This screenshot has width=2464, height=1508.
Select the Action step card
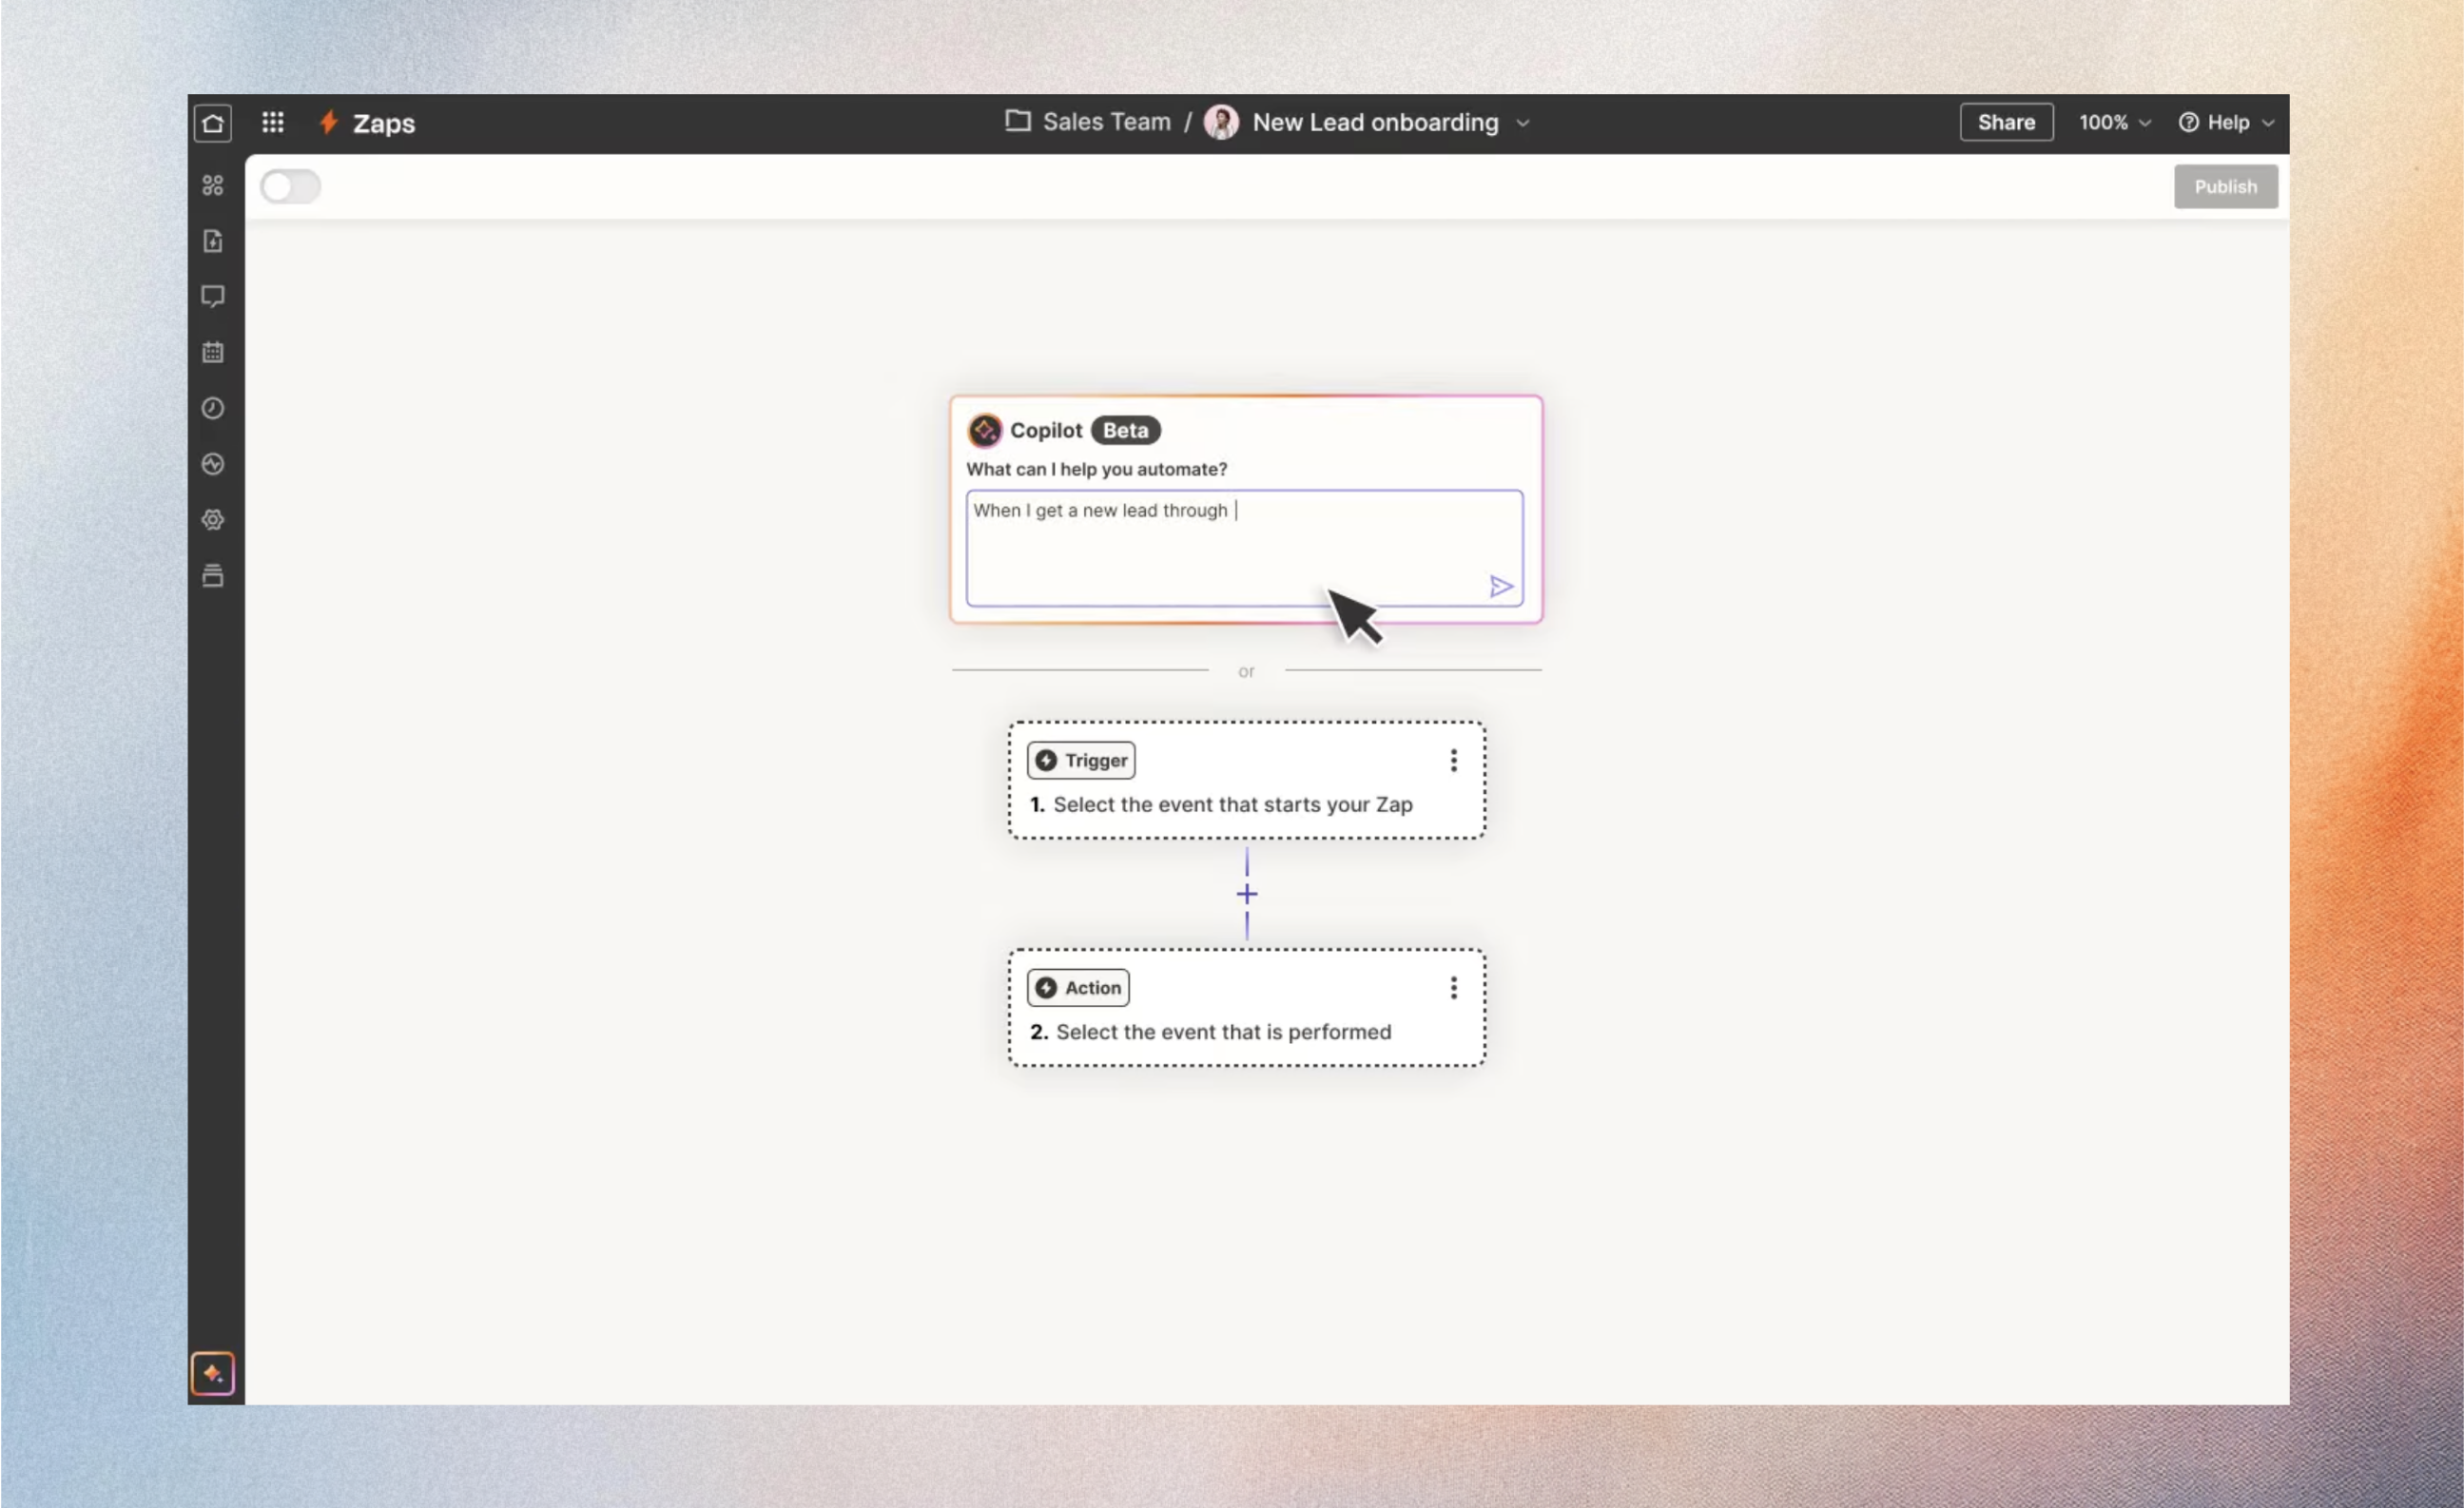point(1246,1008)
